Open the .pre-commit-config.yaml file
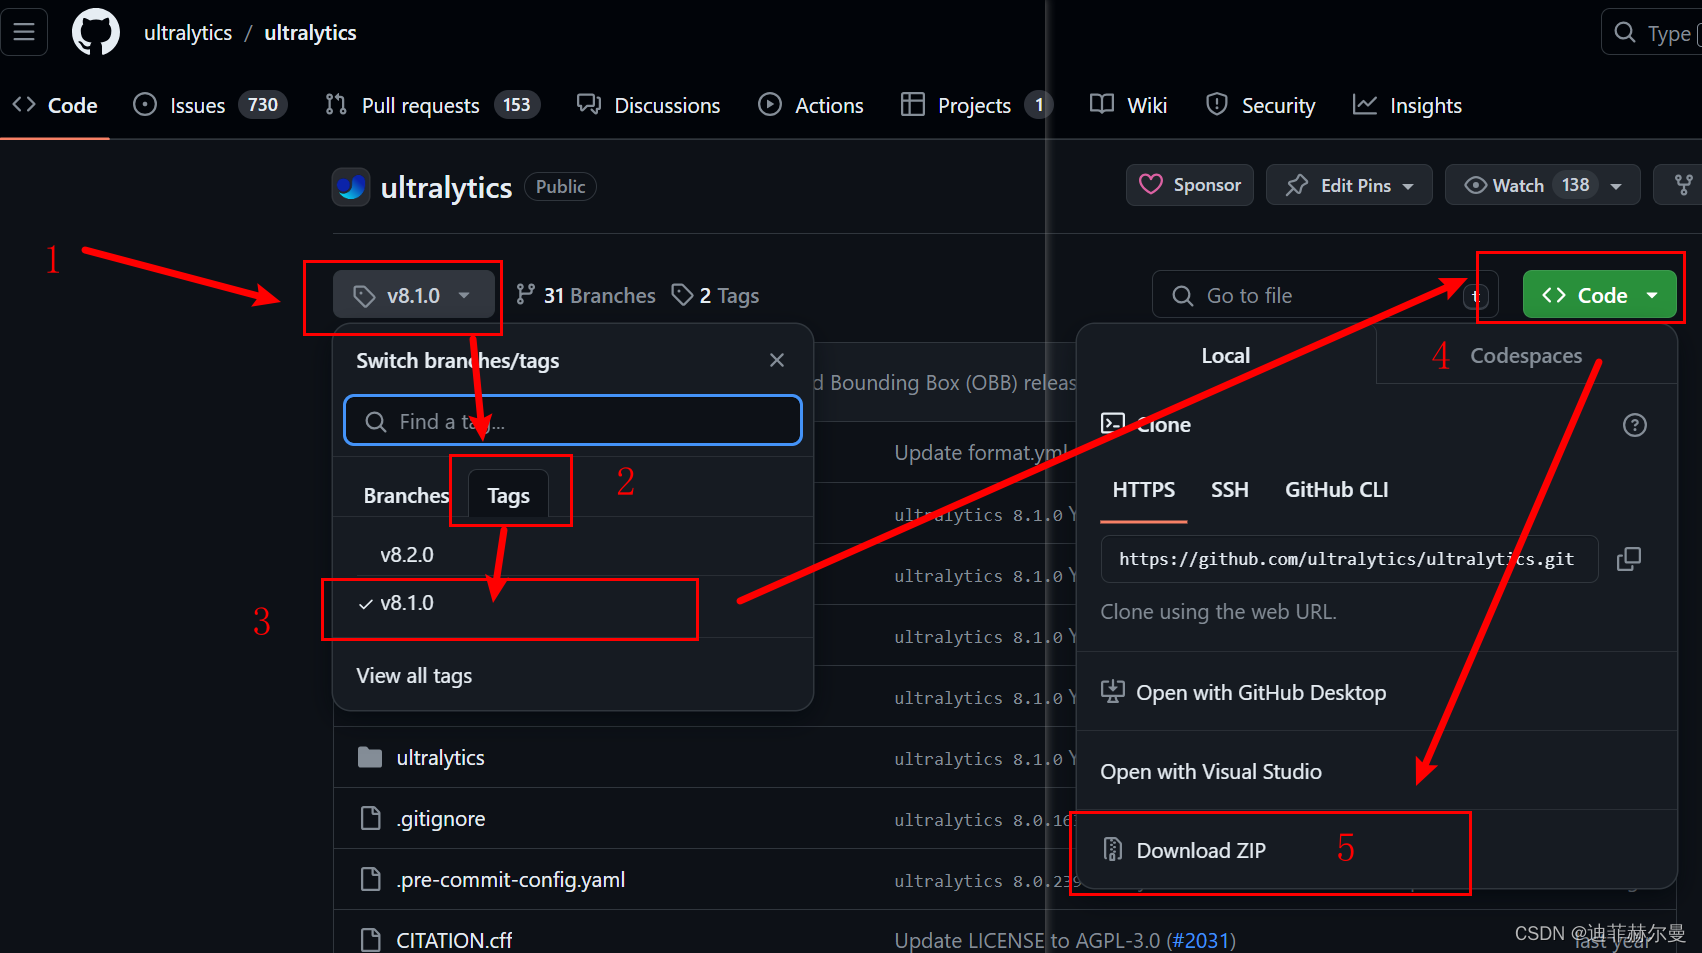Screen dimensions: 1702x953 coord(510,880)
